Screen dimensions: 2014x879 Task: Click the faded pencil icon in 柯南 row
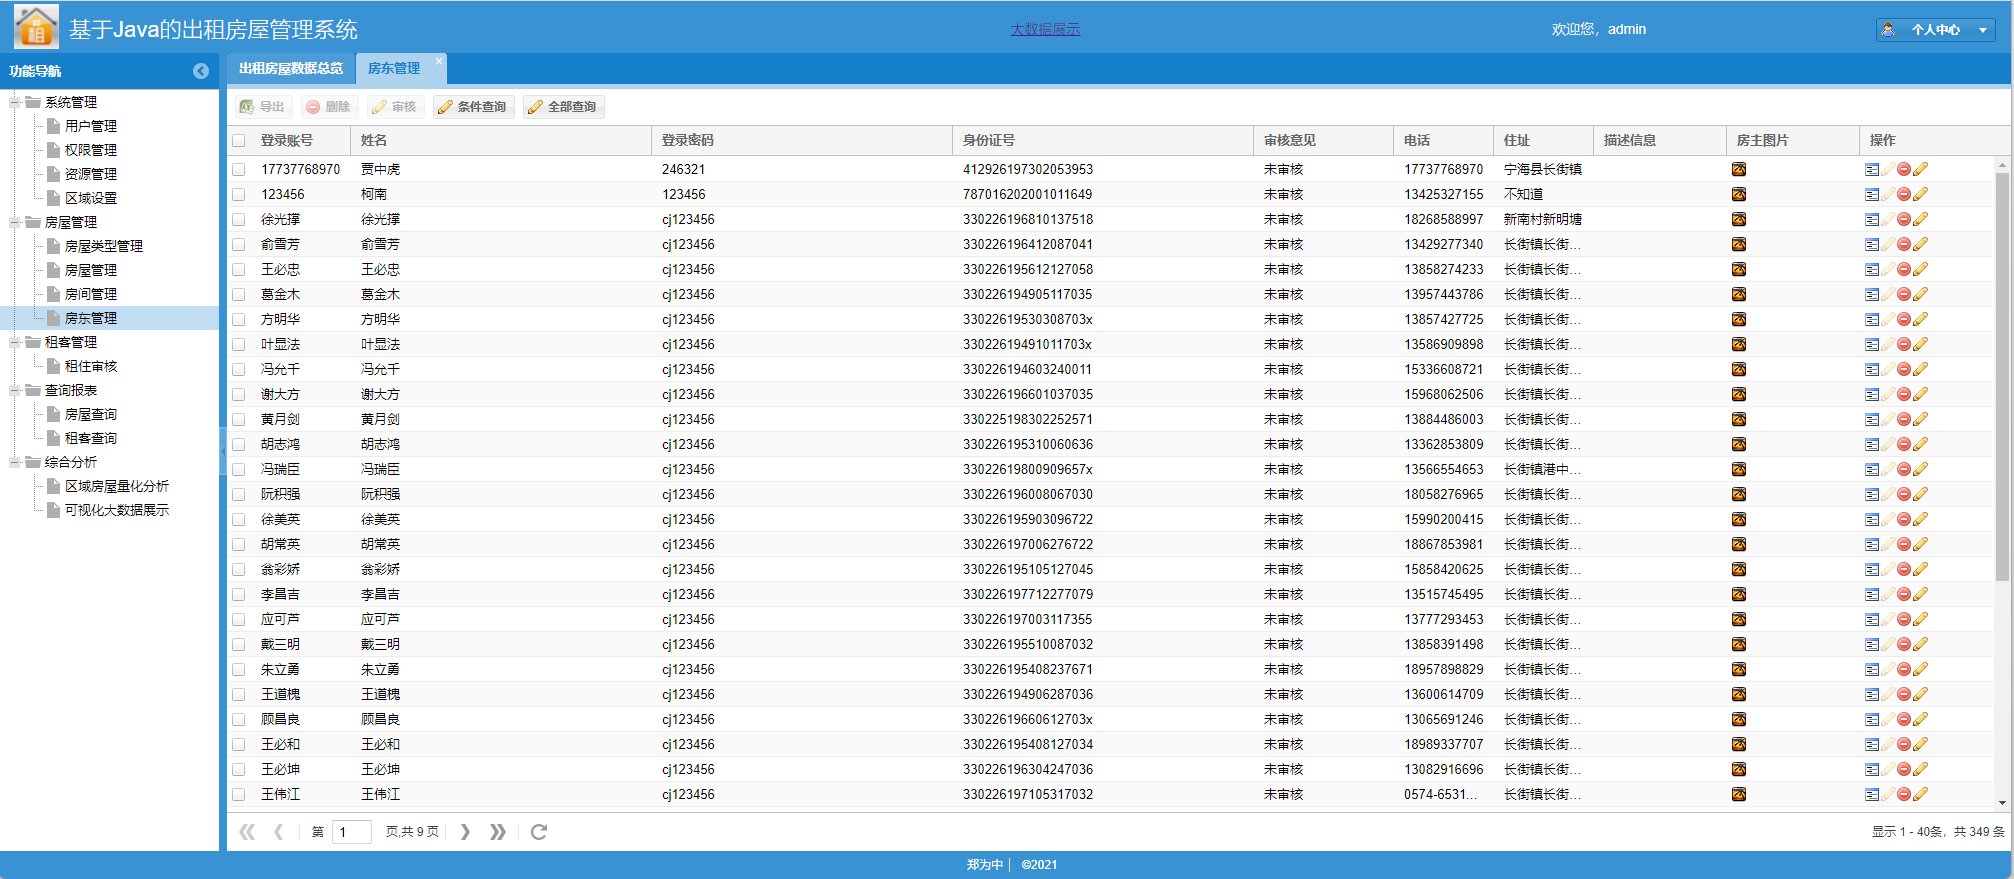(x=1888, y=194)
